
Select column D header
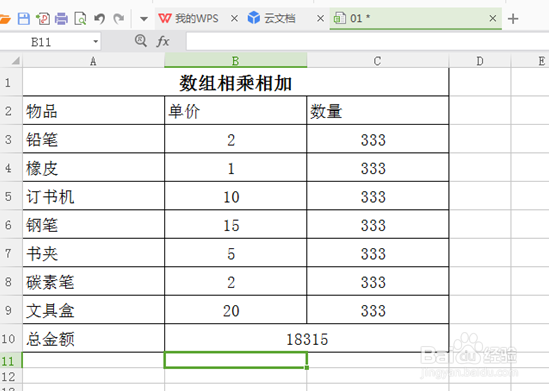[x=480, y=61]
